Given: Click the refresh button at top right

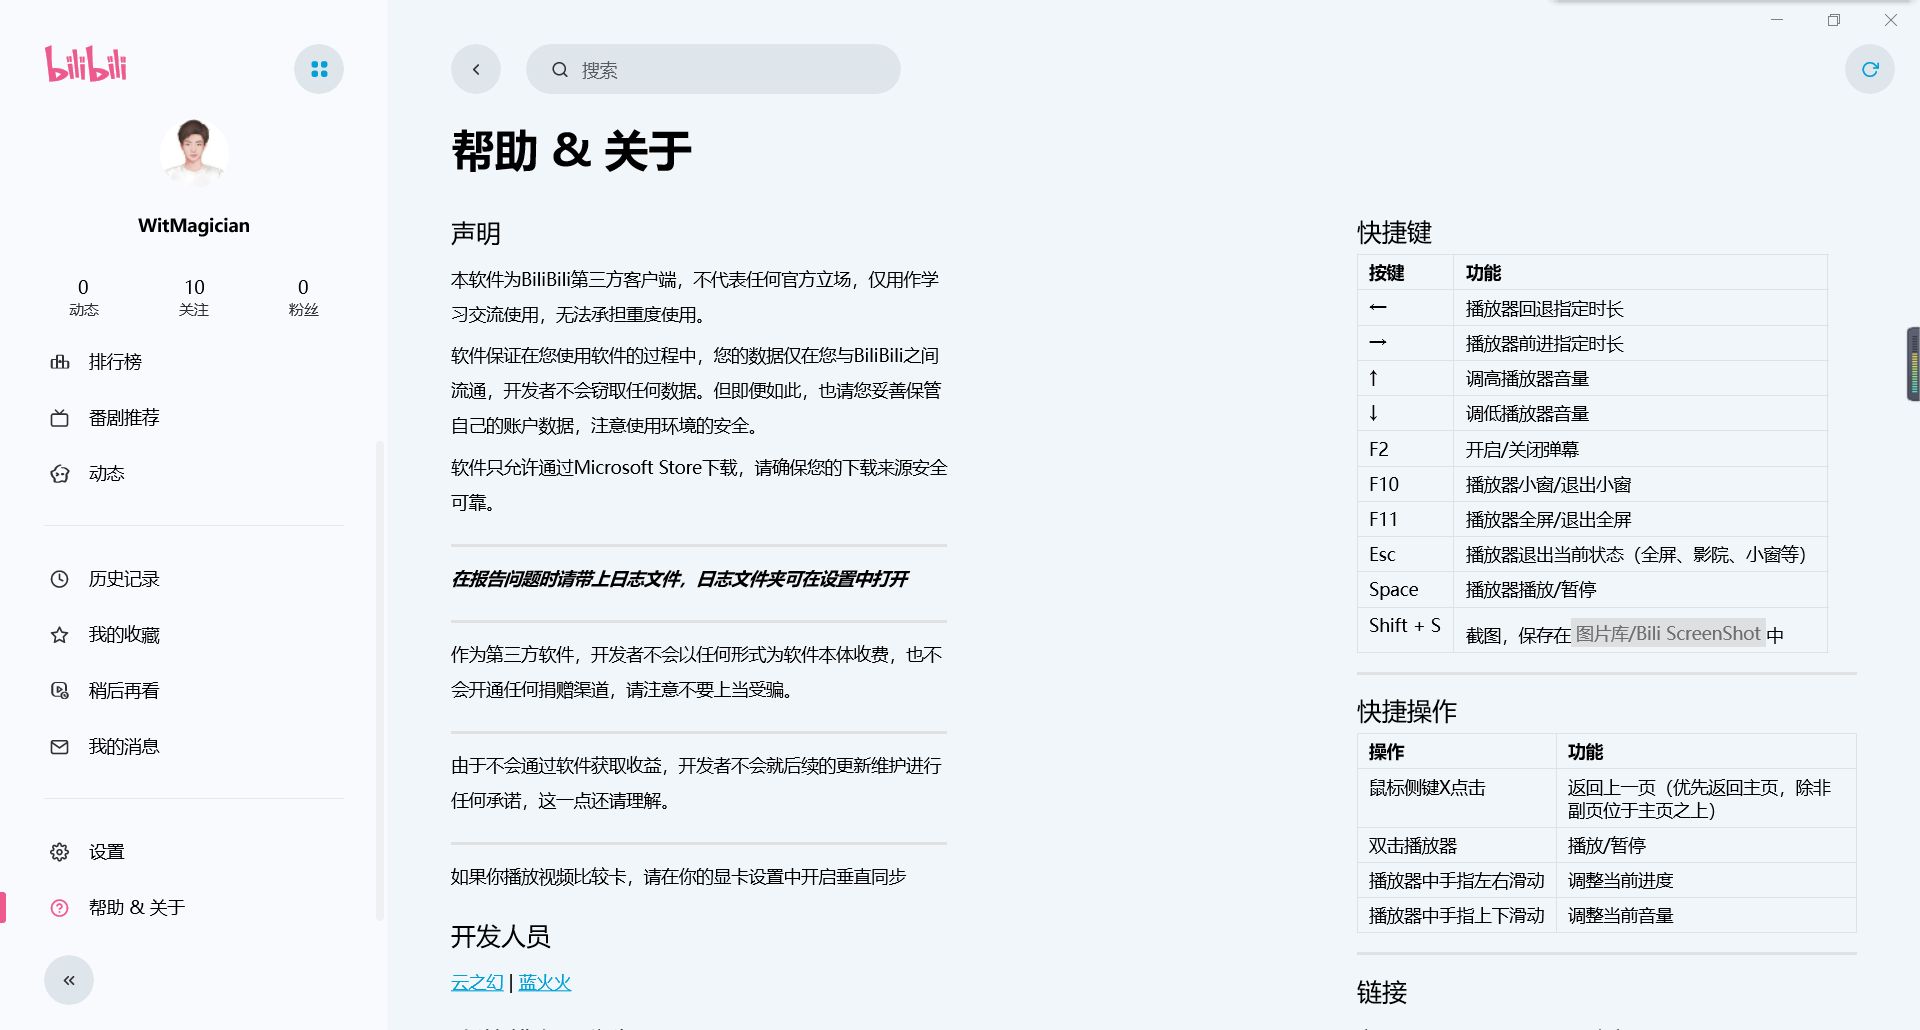Looking at the screenshot, I should [1870, 69].
